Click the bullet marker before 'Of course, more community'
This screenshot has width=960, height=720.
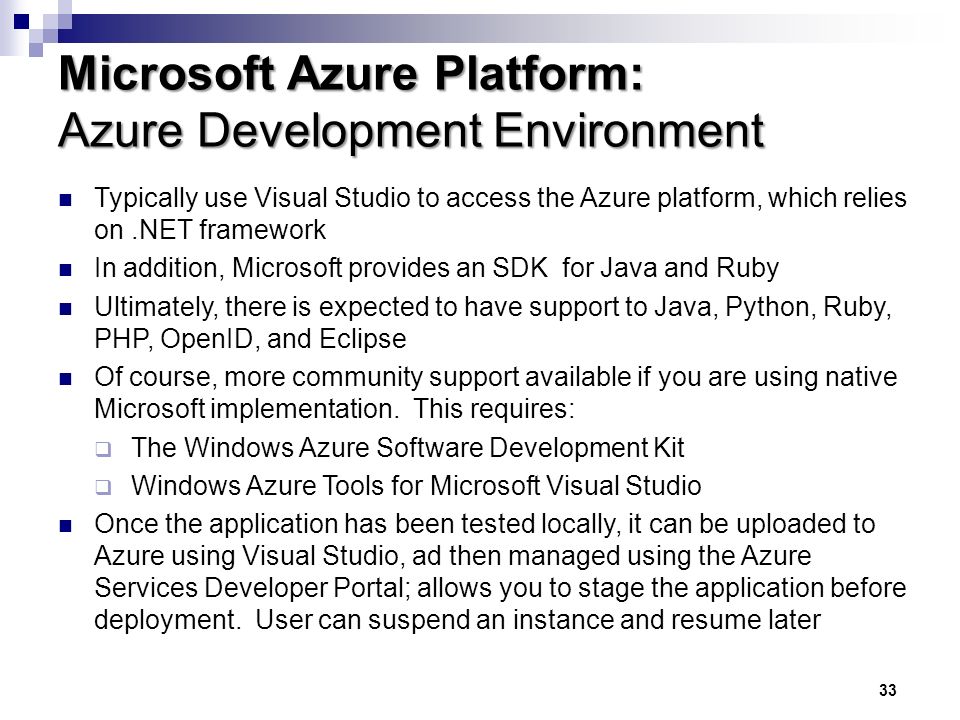pyautogui.click(x=66, y=379)
